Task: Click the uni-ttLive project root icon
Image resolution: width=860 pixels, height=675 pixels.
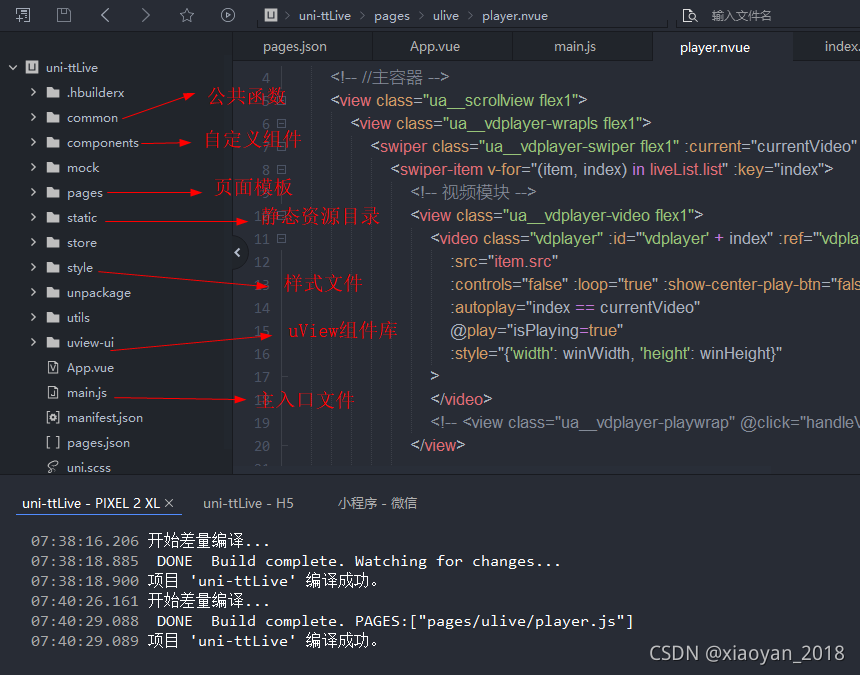Action: pyautogui.click(x=32, y=67)
